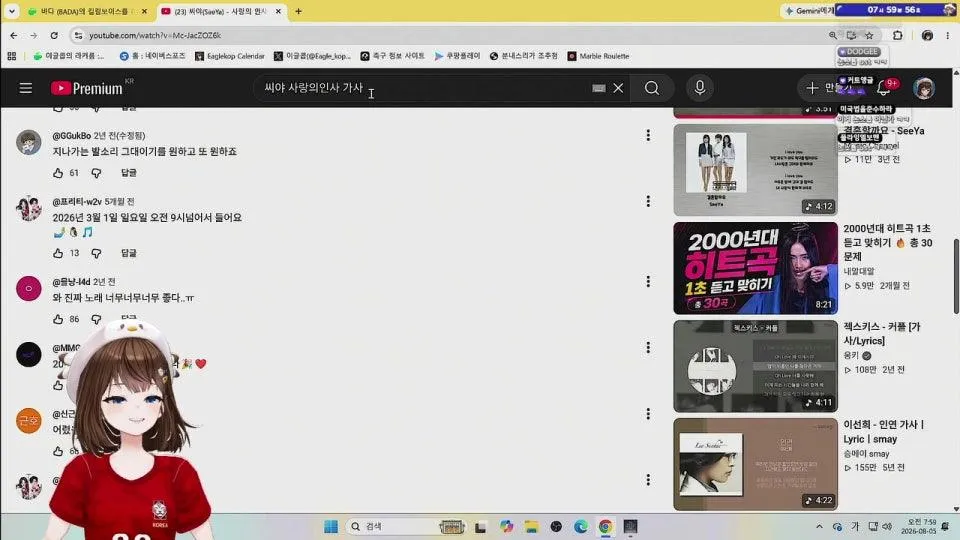The width and height of the screenshot is (960, 540).
Task: Open 젝스키스 - 커플 video thumbnail
Action: coord(756,366)
